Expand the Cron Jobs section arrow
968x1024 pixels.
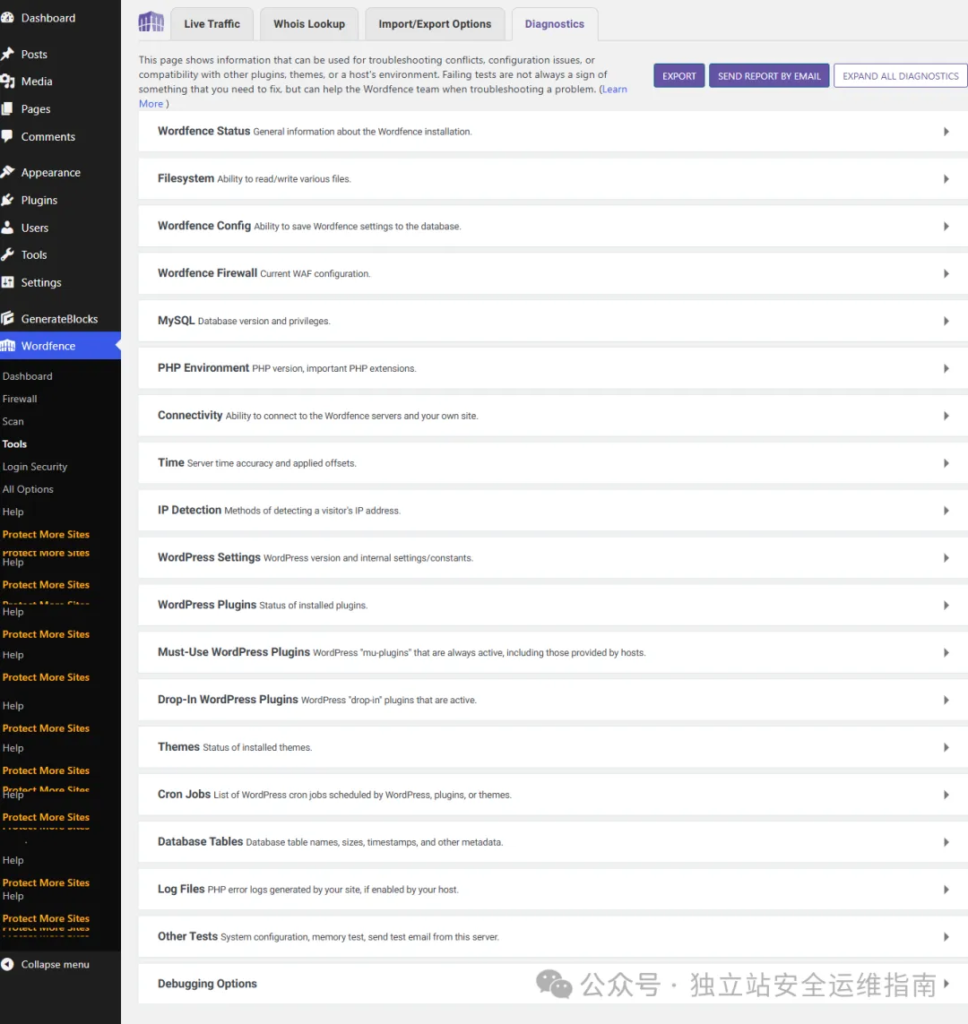click(x=946, y=794)
